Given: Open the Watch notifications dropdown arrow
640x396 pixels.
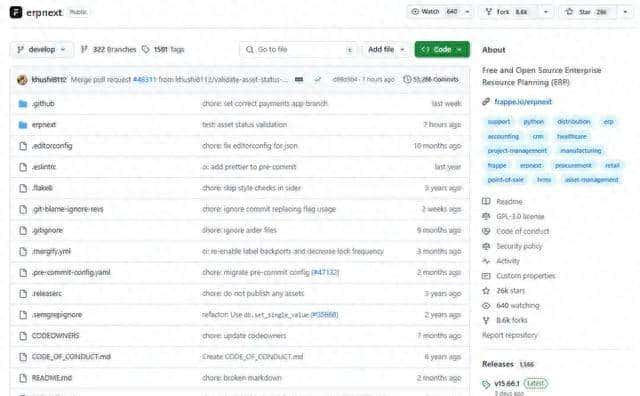Looking at the screenshot, I should 467,12.
